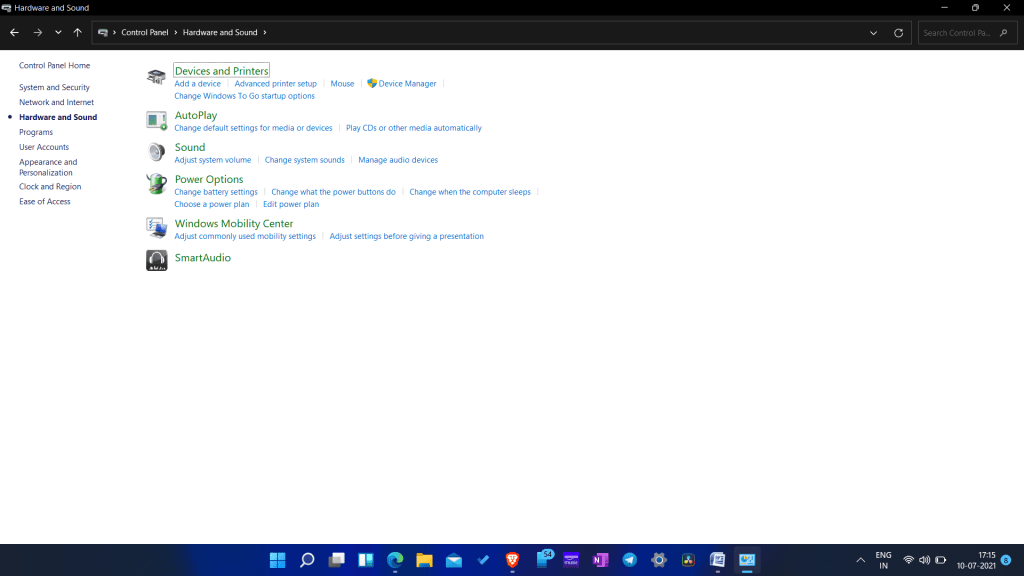Open the Windows Mobility Center icon
The width and height of the screenshot is (1024, 576).
[x=156, y=228]
